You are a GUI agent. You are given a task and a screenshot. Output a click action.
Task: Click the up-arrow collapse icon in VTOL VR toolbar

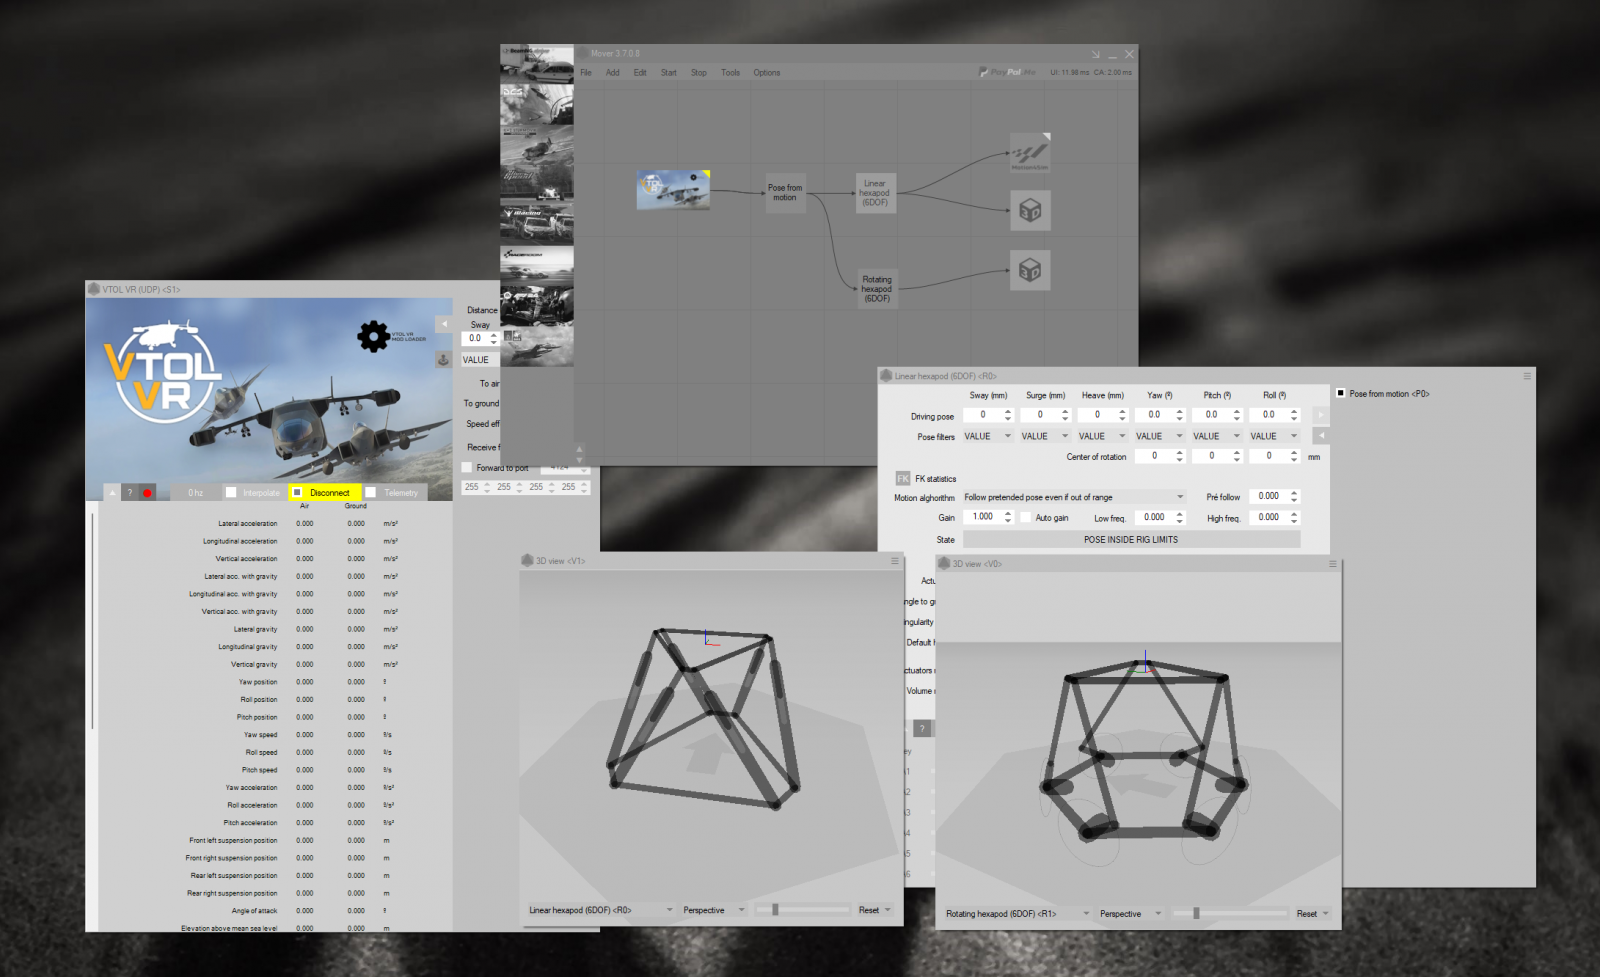pyautogui.click(x=113, y=493)
